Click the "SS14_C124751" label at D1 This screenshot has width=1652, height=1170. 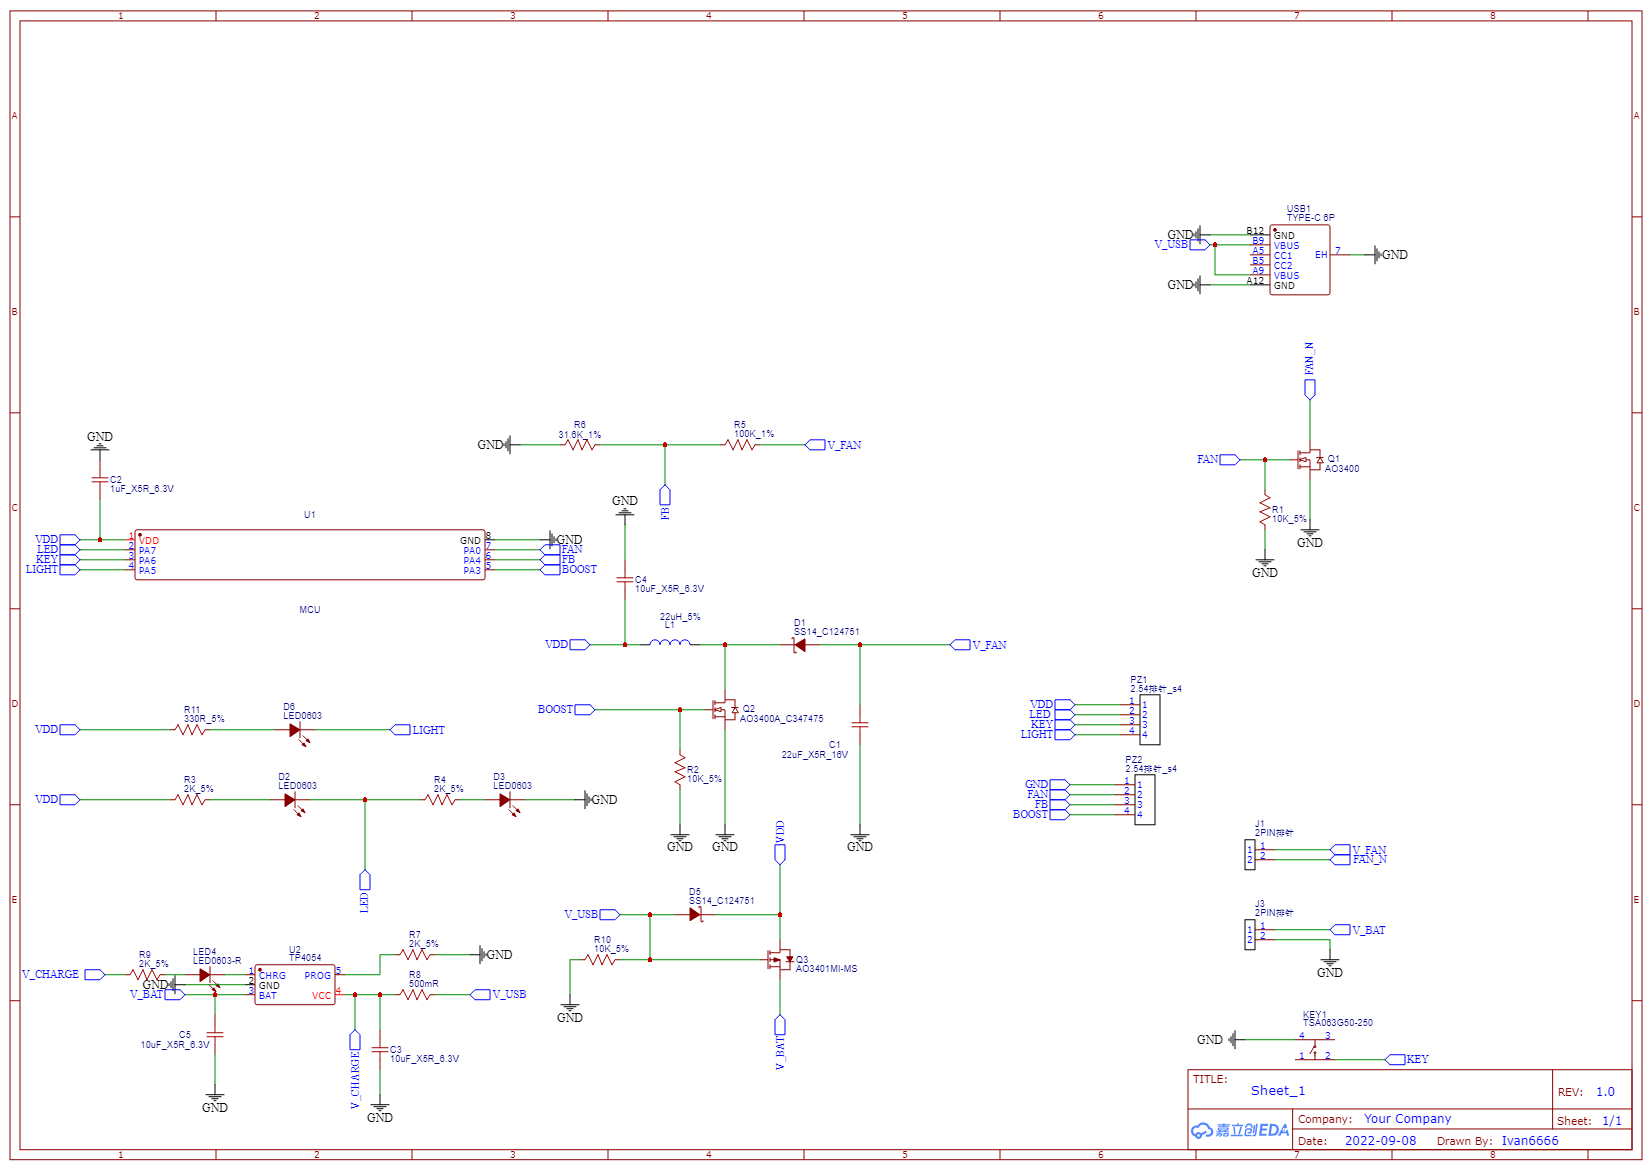[x=827, y=632]
